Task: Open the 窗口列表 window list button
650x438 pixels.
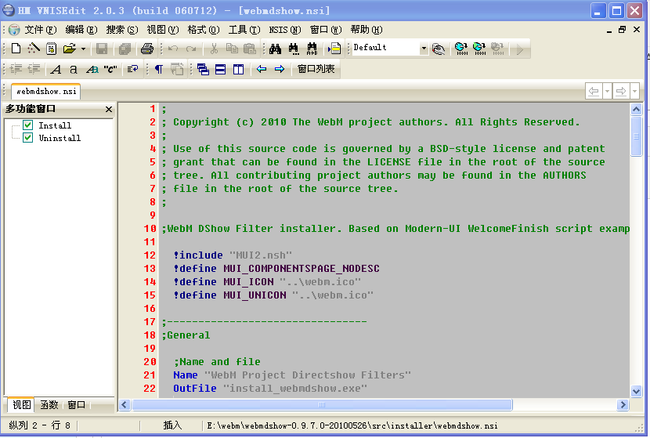Action: click(x=316, y=69)
